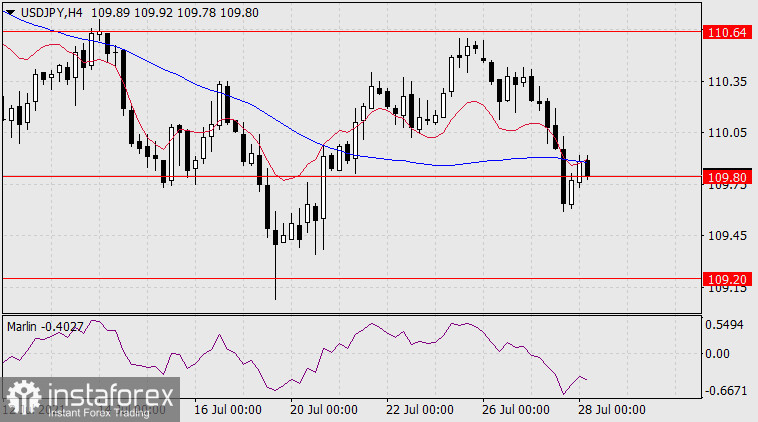
Task: Click the triangle arrow beside USDJPY,H4
Action: (x=10, y=10)
